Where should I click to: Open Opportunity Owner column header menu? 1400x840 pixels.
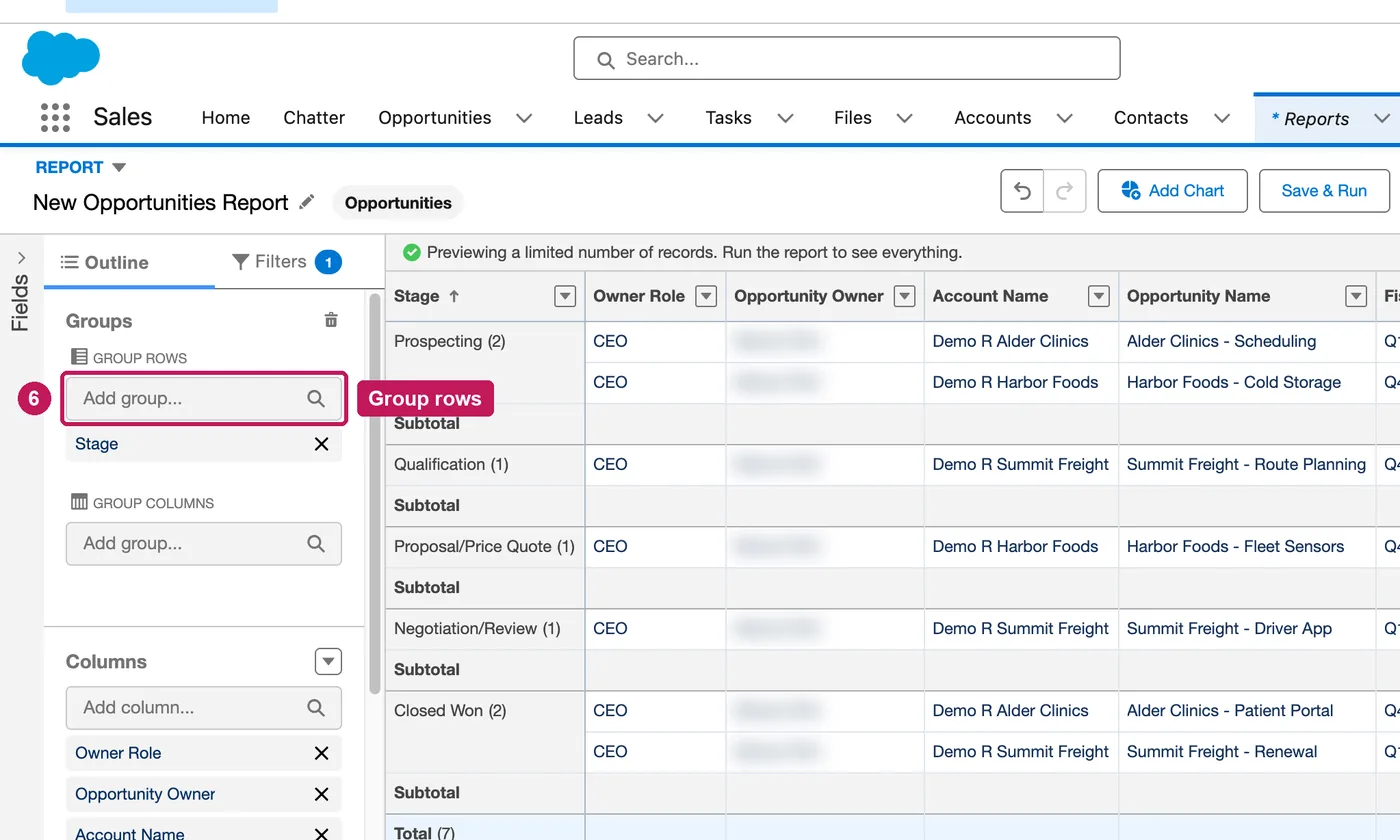pyautogui.click(x=904, y=296)
